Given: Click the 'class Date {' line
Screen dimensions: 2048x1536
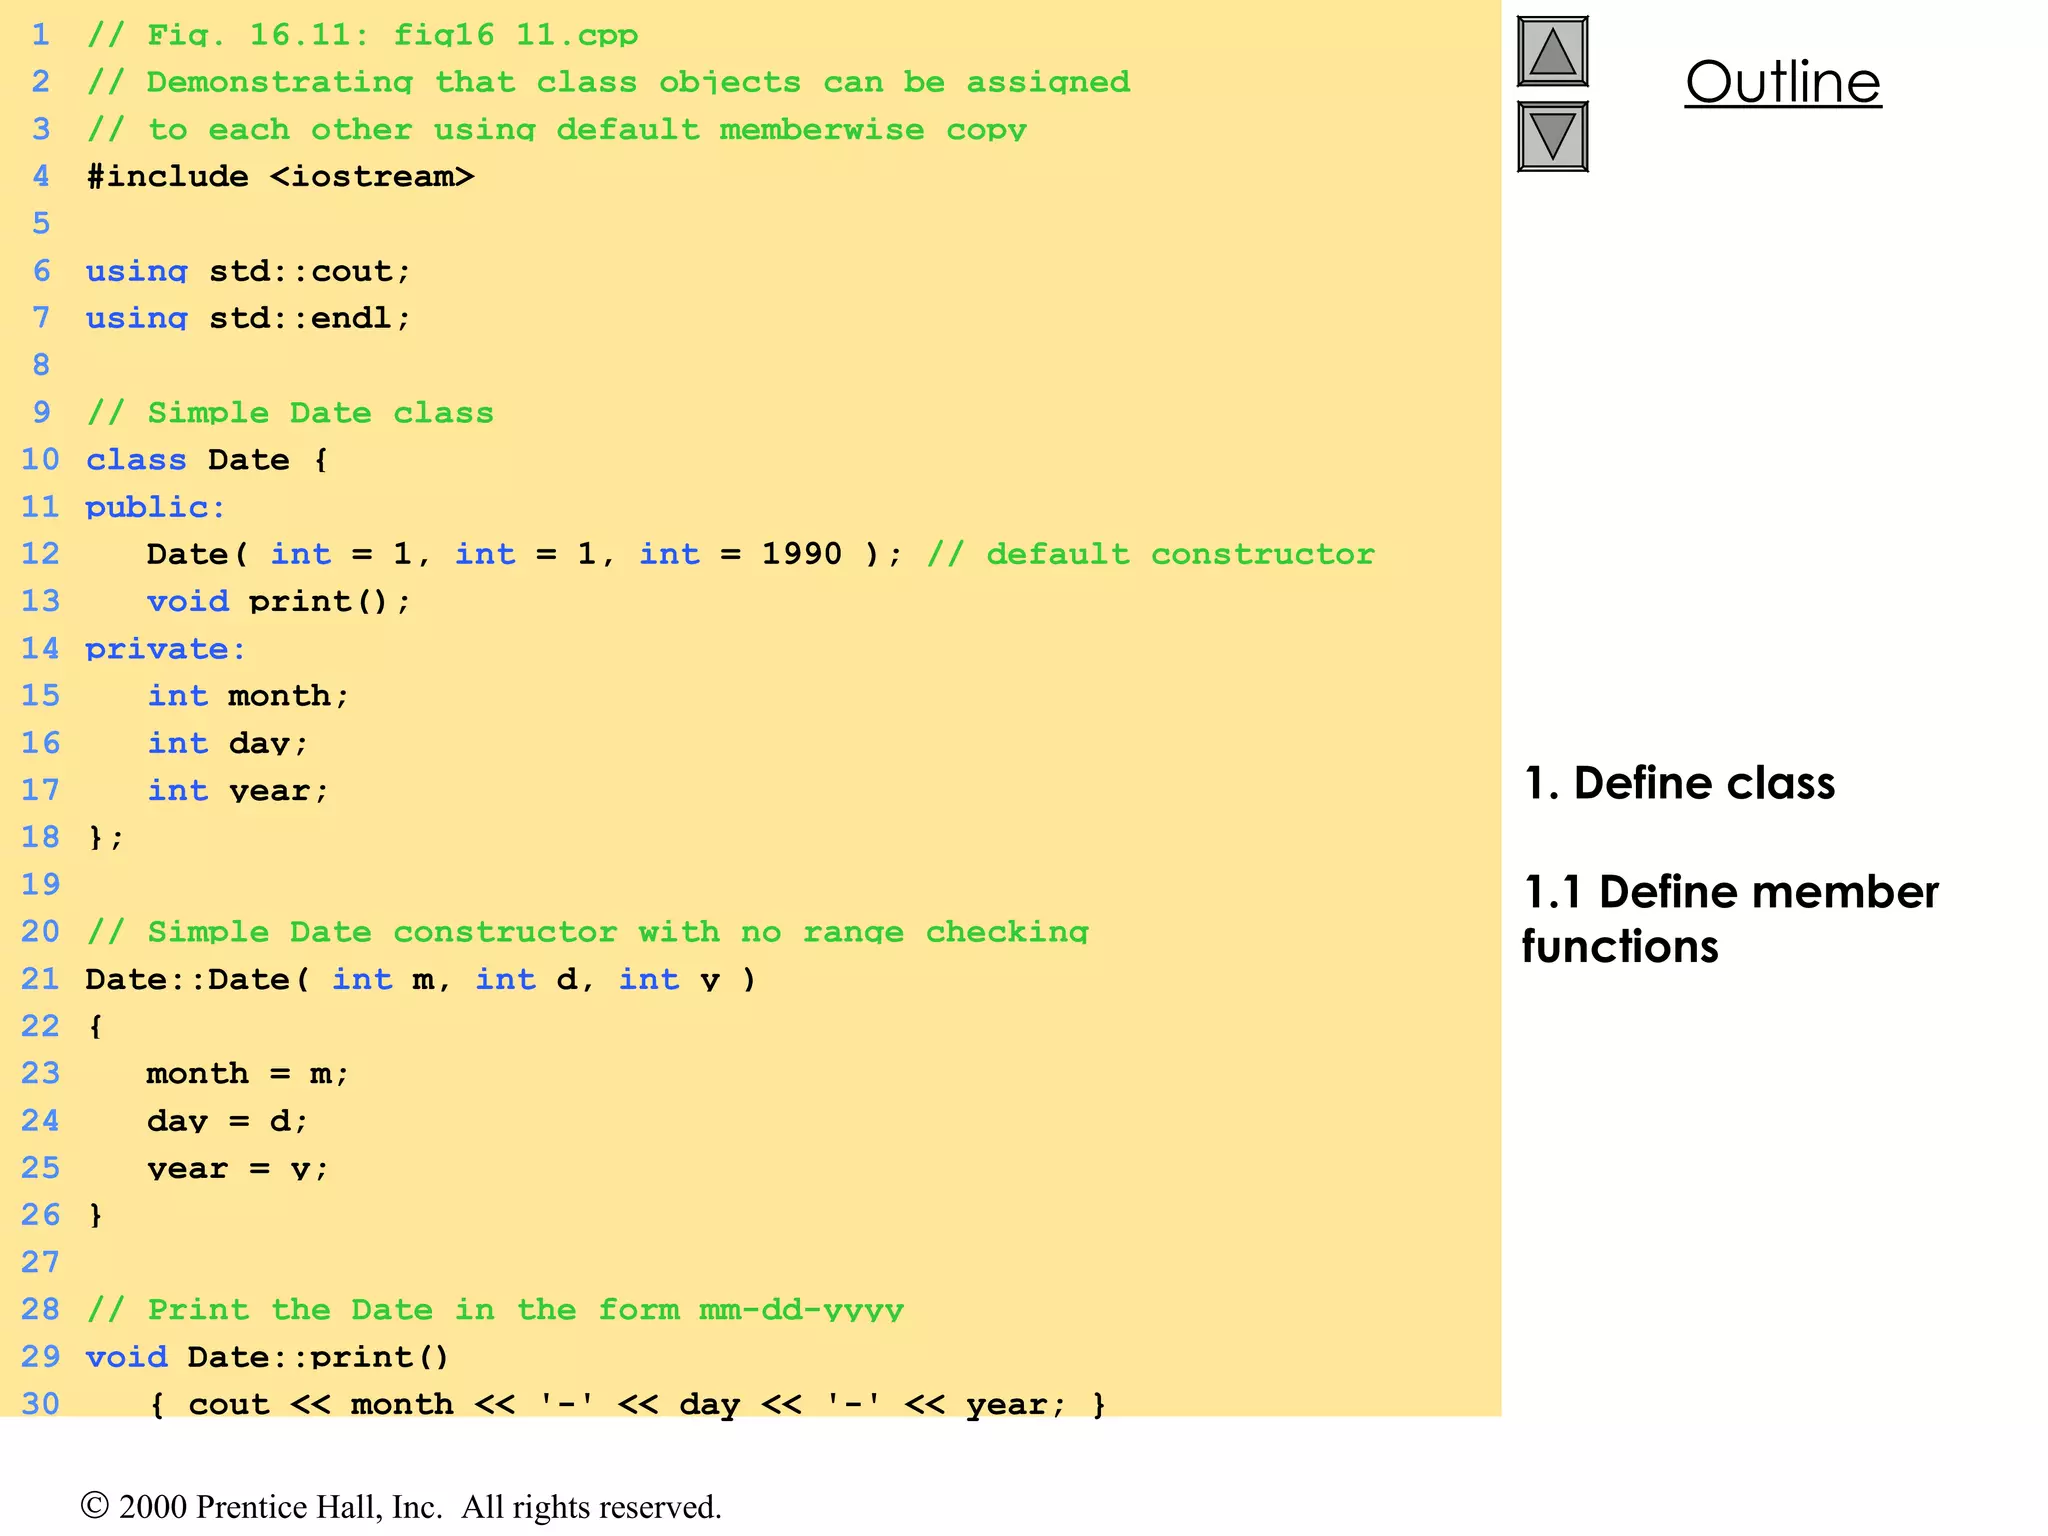Looking at the screenshot, I should (x=207, y=460).
